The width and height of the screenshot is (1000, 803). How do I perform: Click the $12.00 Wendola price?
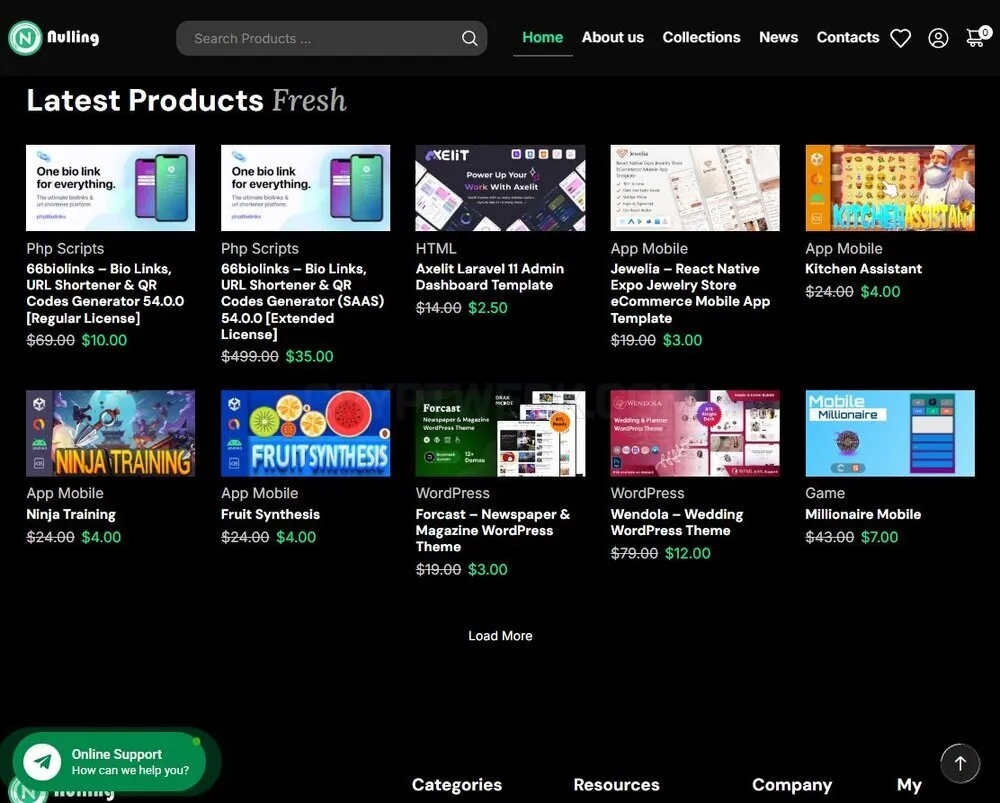point(688,554)
